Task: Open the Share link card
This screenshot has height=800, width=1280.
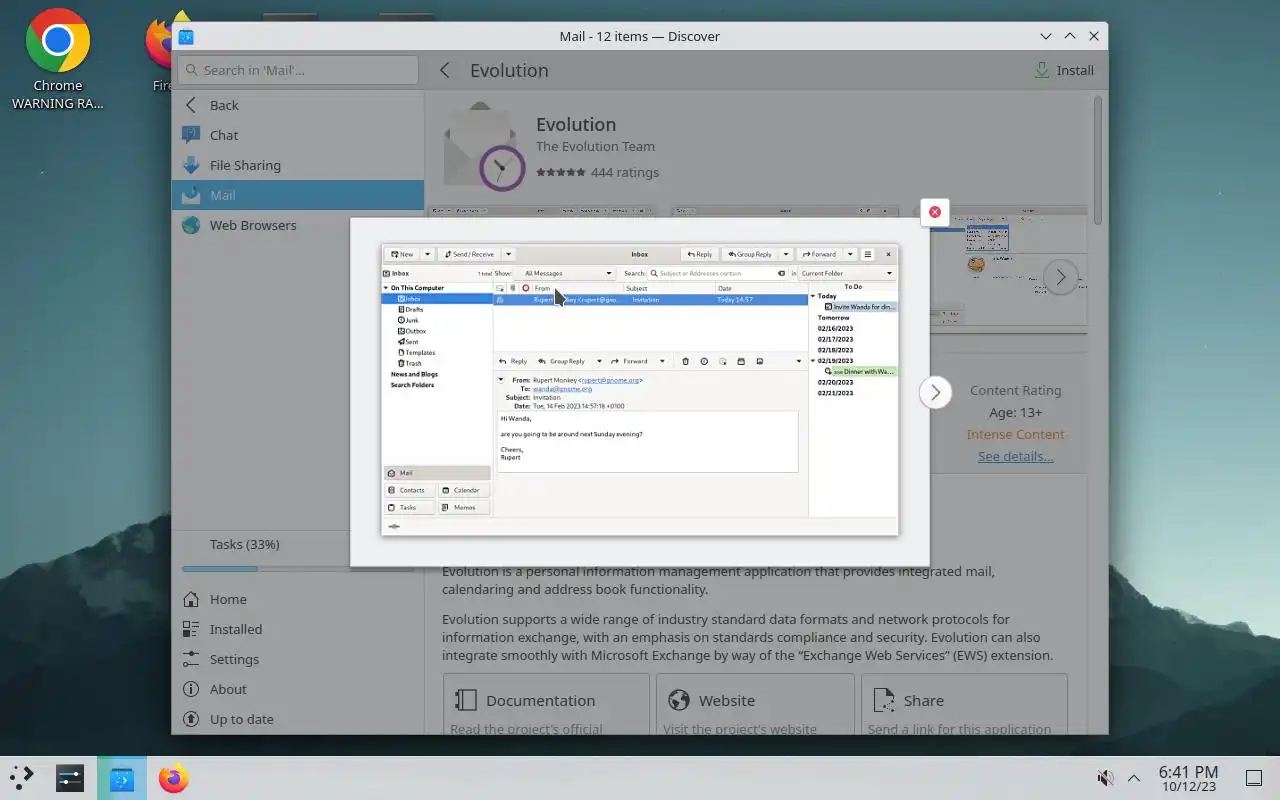Action: tap(964, 705)
